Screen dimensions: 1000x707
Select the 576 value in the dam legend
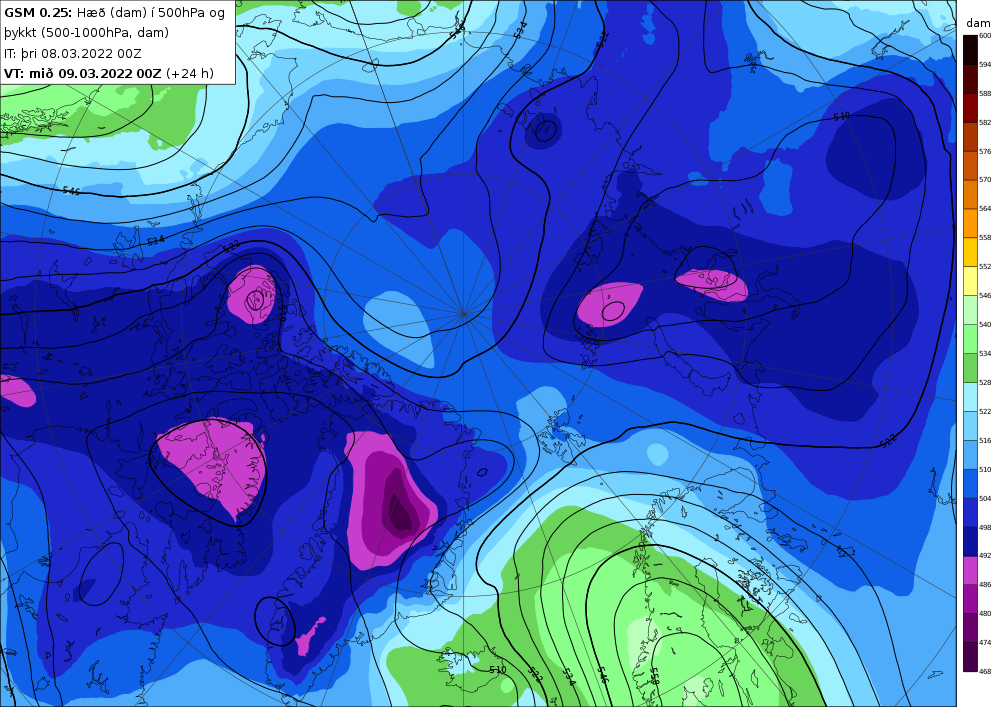(x=985, y=152)
